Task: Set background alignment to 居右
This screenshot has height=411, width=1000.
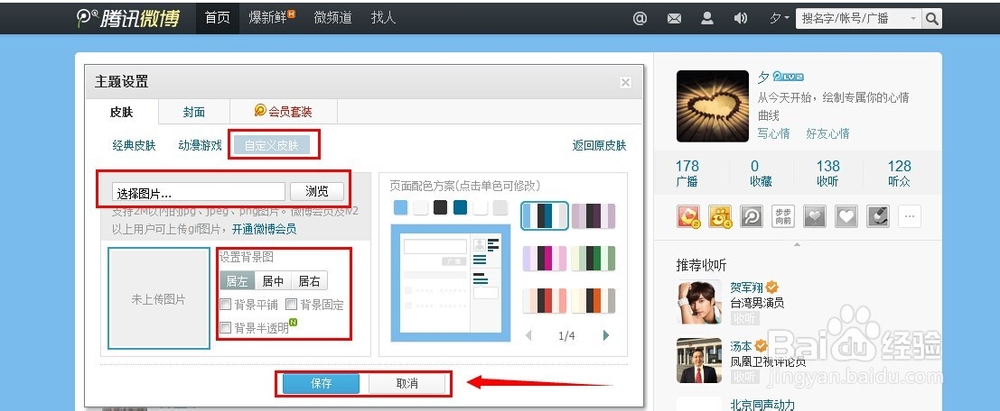Action: (309, 281)
